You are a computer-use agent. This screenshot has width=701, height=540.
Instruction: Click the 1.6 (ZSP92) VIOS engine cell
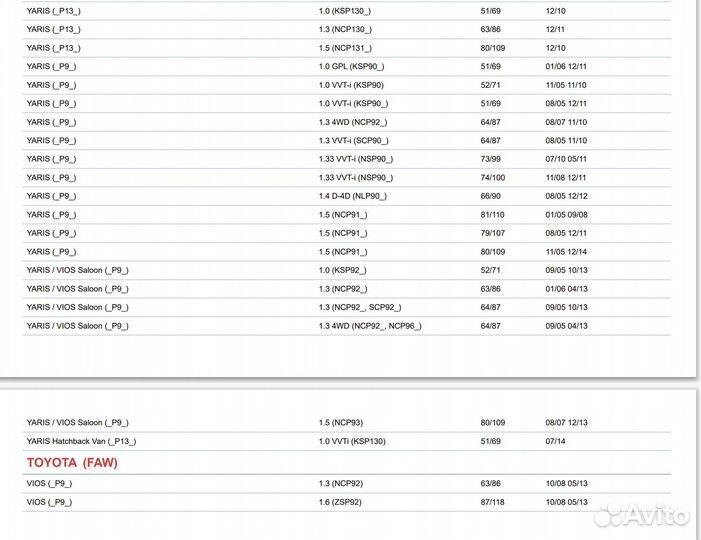coord(341,502)
